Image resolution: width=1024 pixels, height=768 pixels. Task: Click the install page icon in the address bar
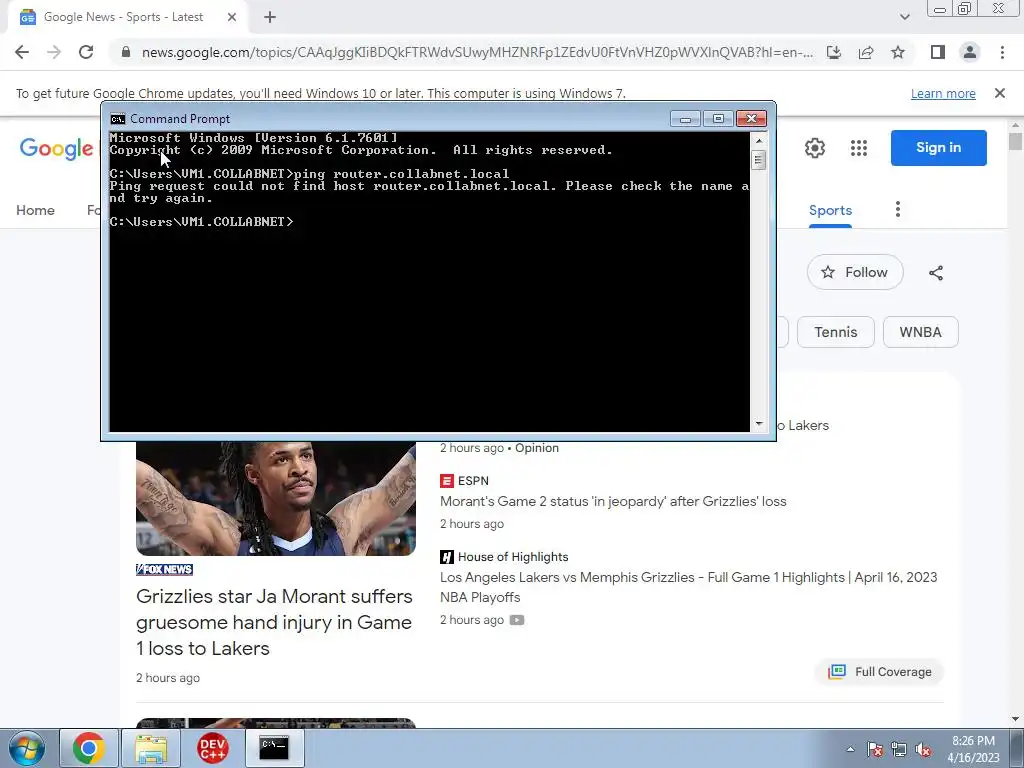click(x=834, y=52)
